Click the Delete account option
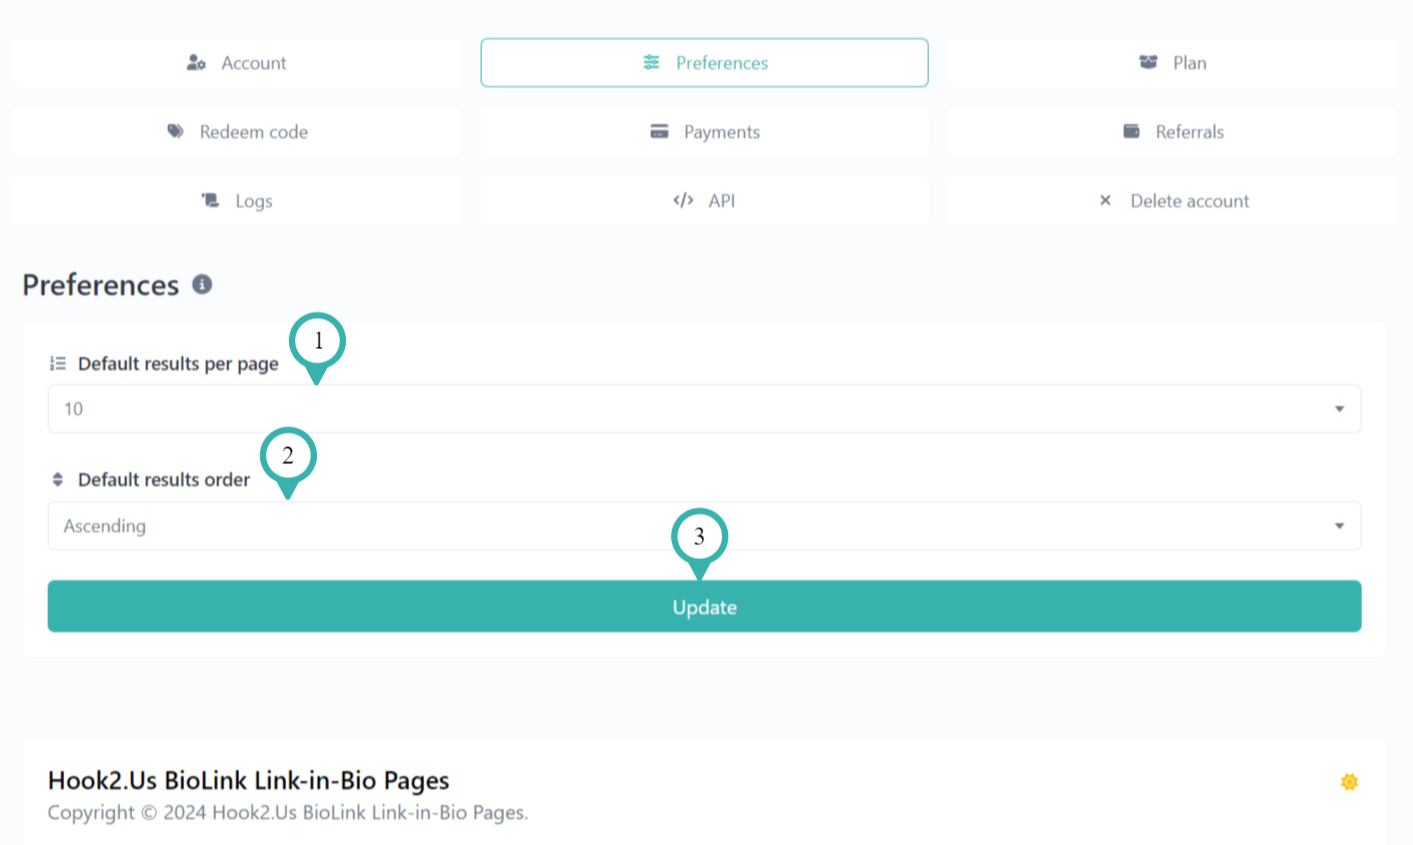The image size is (1413, 845). [1171, 200]
